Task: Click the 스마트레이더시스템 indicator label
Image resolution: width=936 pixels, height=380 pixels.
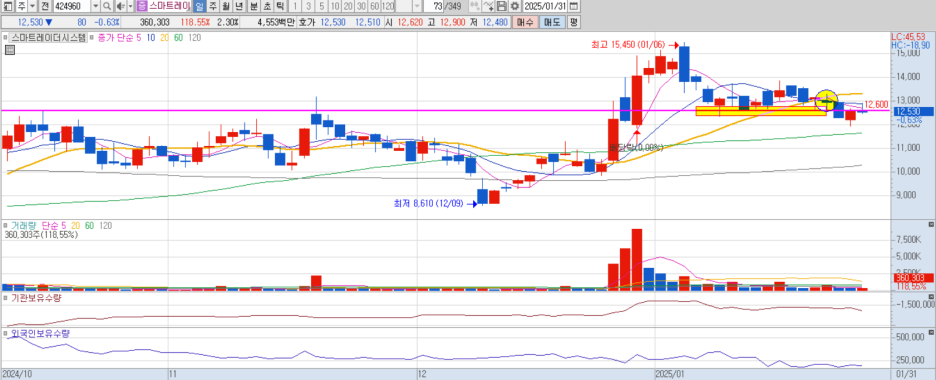Action: click(48, 38)
